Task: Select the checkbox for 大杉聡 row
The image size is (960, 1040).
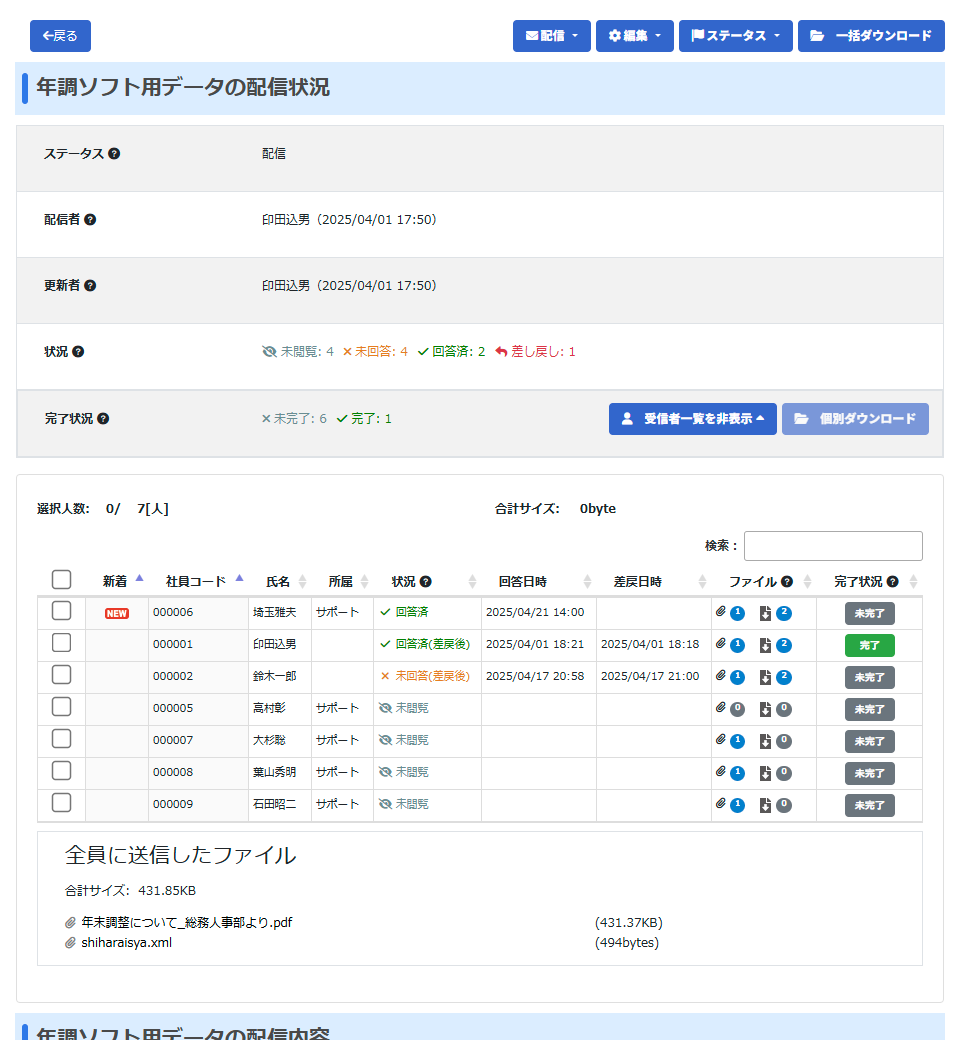Action: tap(61, 739)
